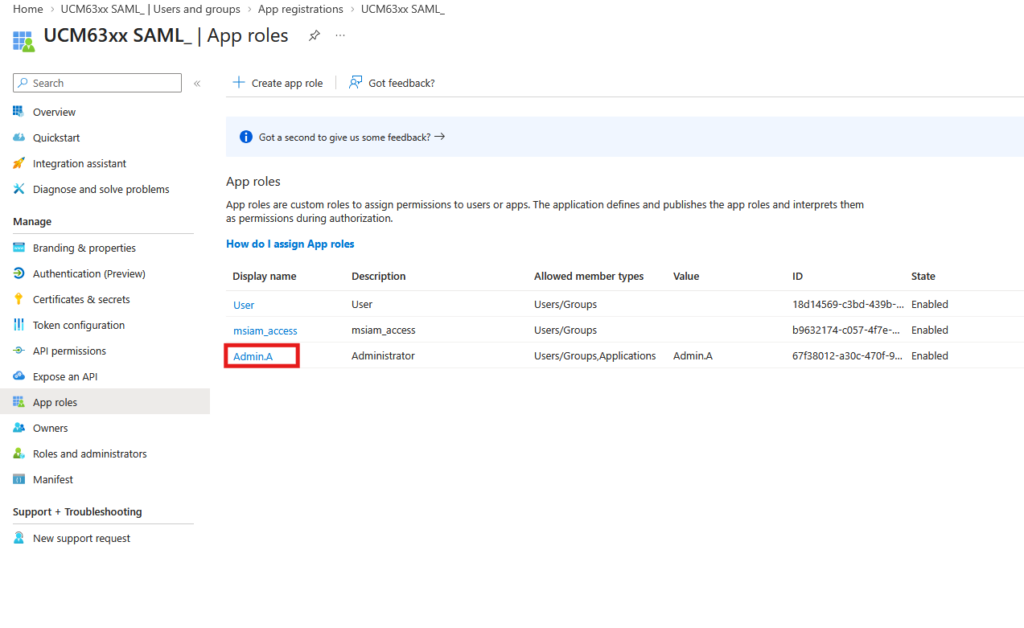This screenshot has height=628, width=1024.
Task: Click the Token configuration bars icon
Action: 18,324
